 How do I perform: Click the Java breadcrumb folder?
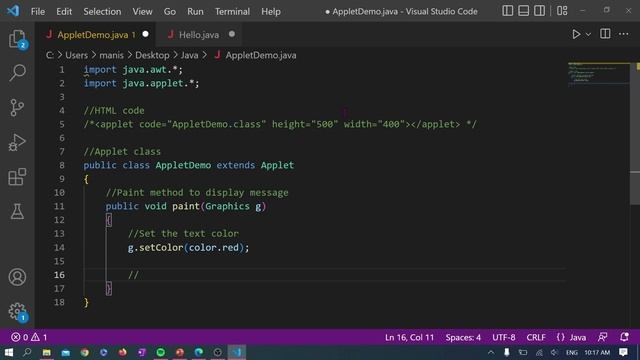tap(189, 55)
